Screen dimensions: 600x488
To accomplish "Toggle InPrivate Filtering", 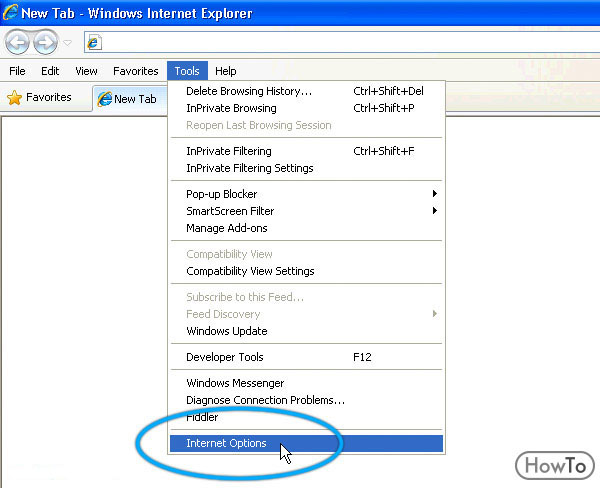I will 306,151.
